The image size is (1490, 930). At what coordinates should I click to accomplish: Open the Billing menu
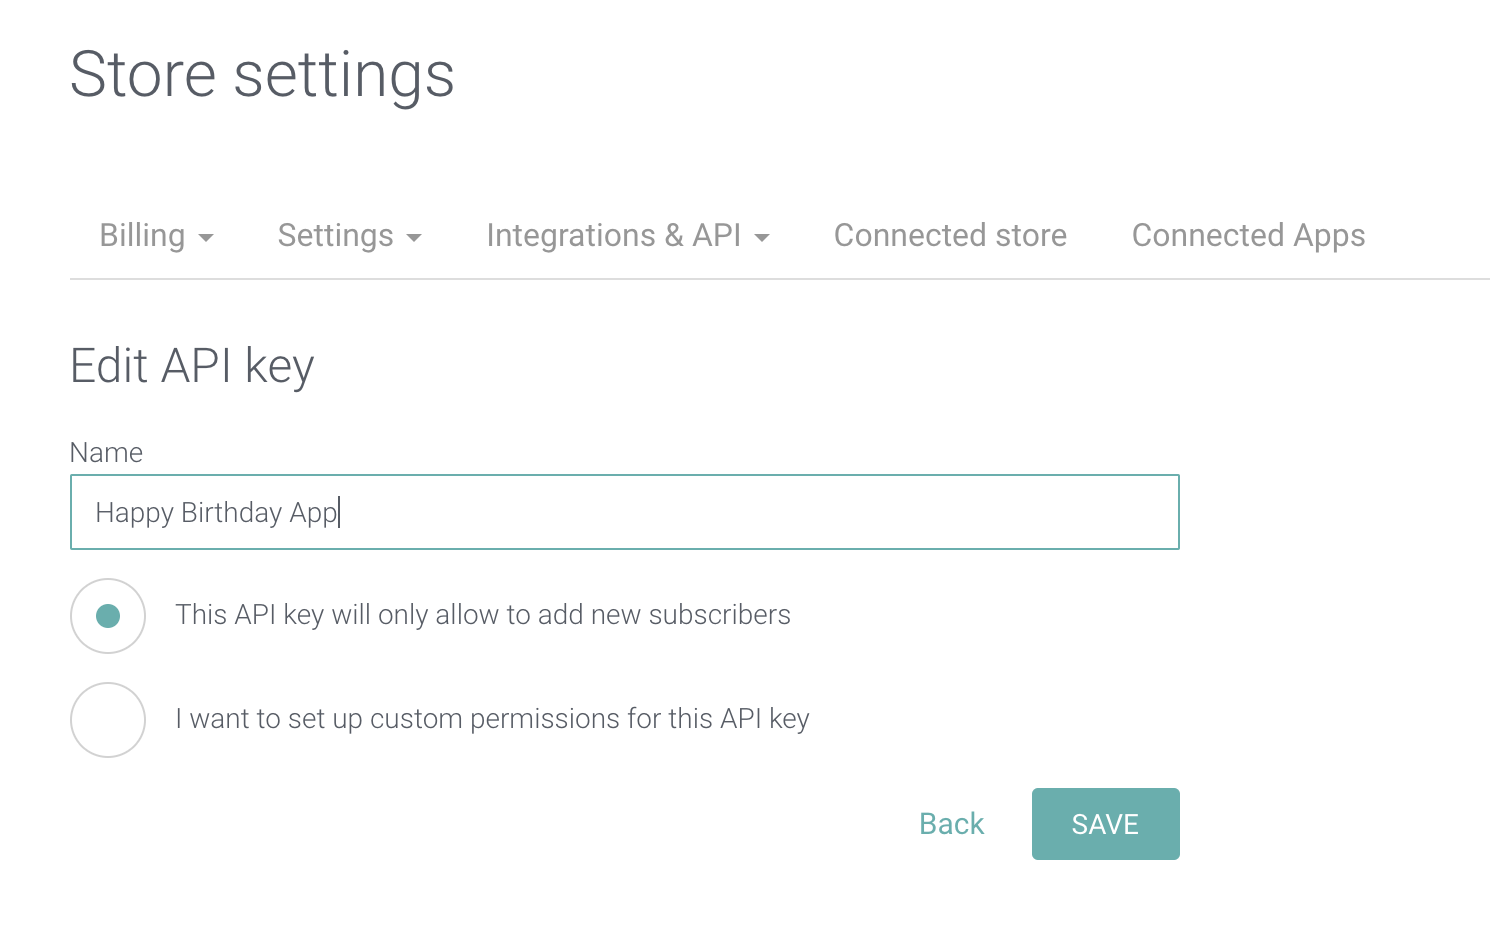(x=143, y=235)
